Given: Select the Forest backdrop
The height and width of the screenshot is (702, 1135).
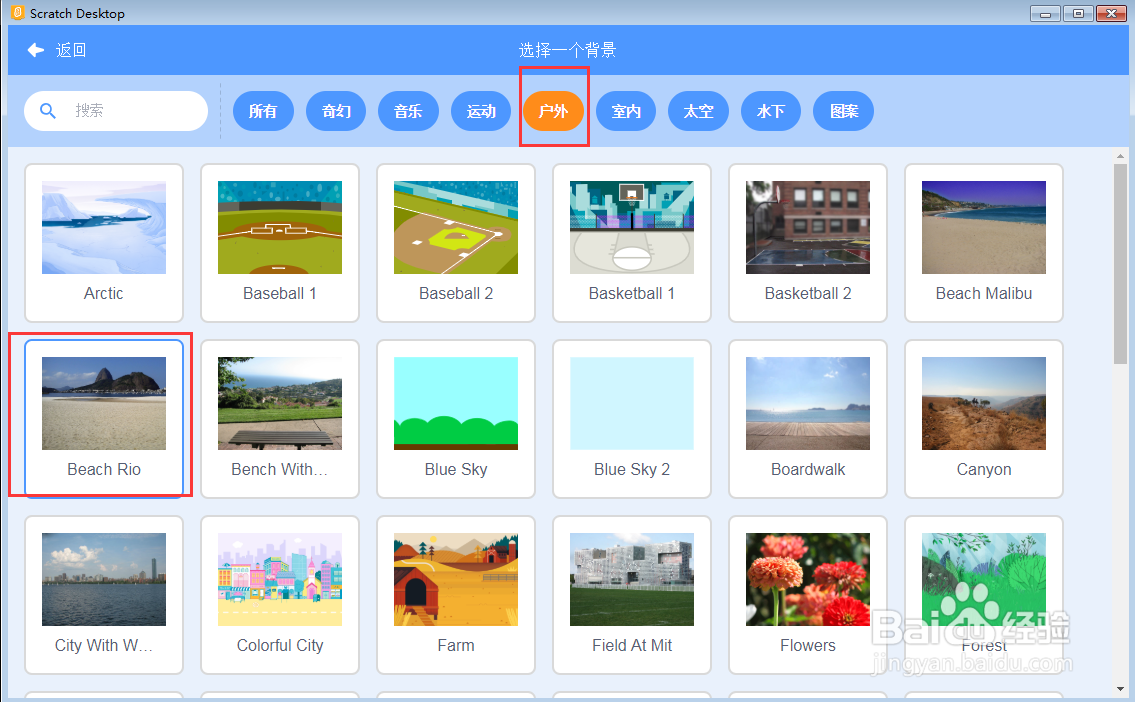Looking at the screenshot, I should click(984, 594).
